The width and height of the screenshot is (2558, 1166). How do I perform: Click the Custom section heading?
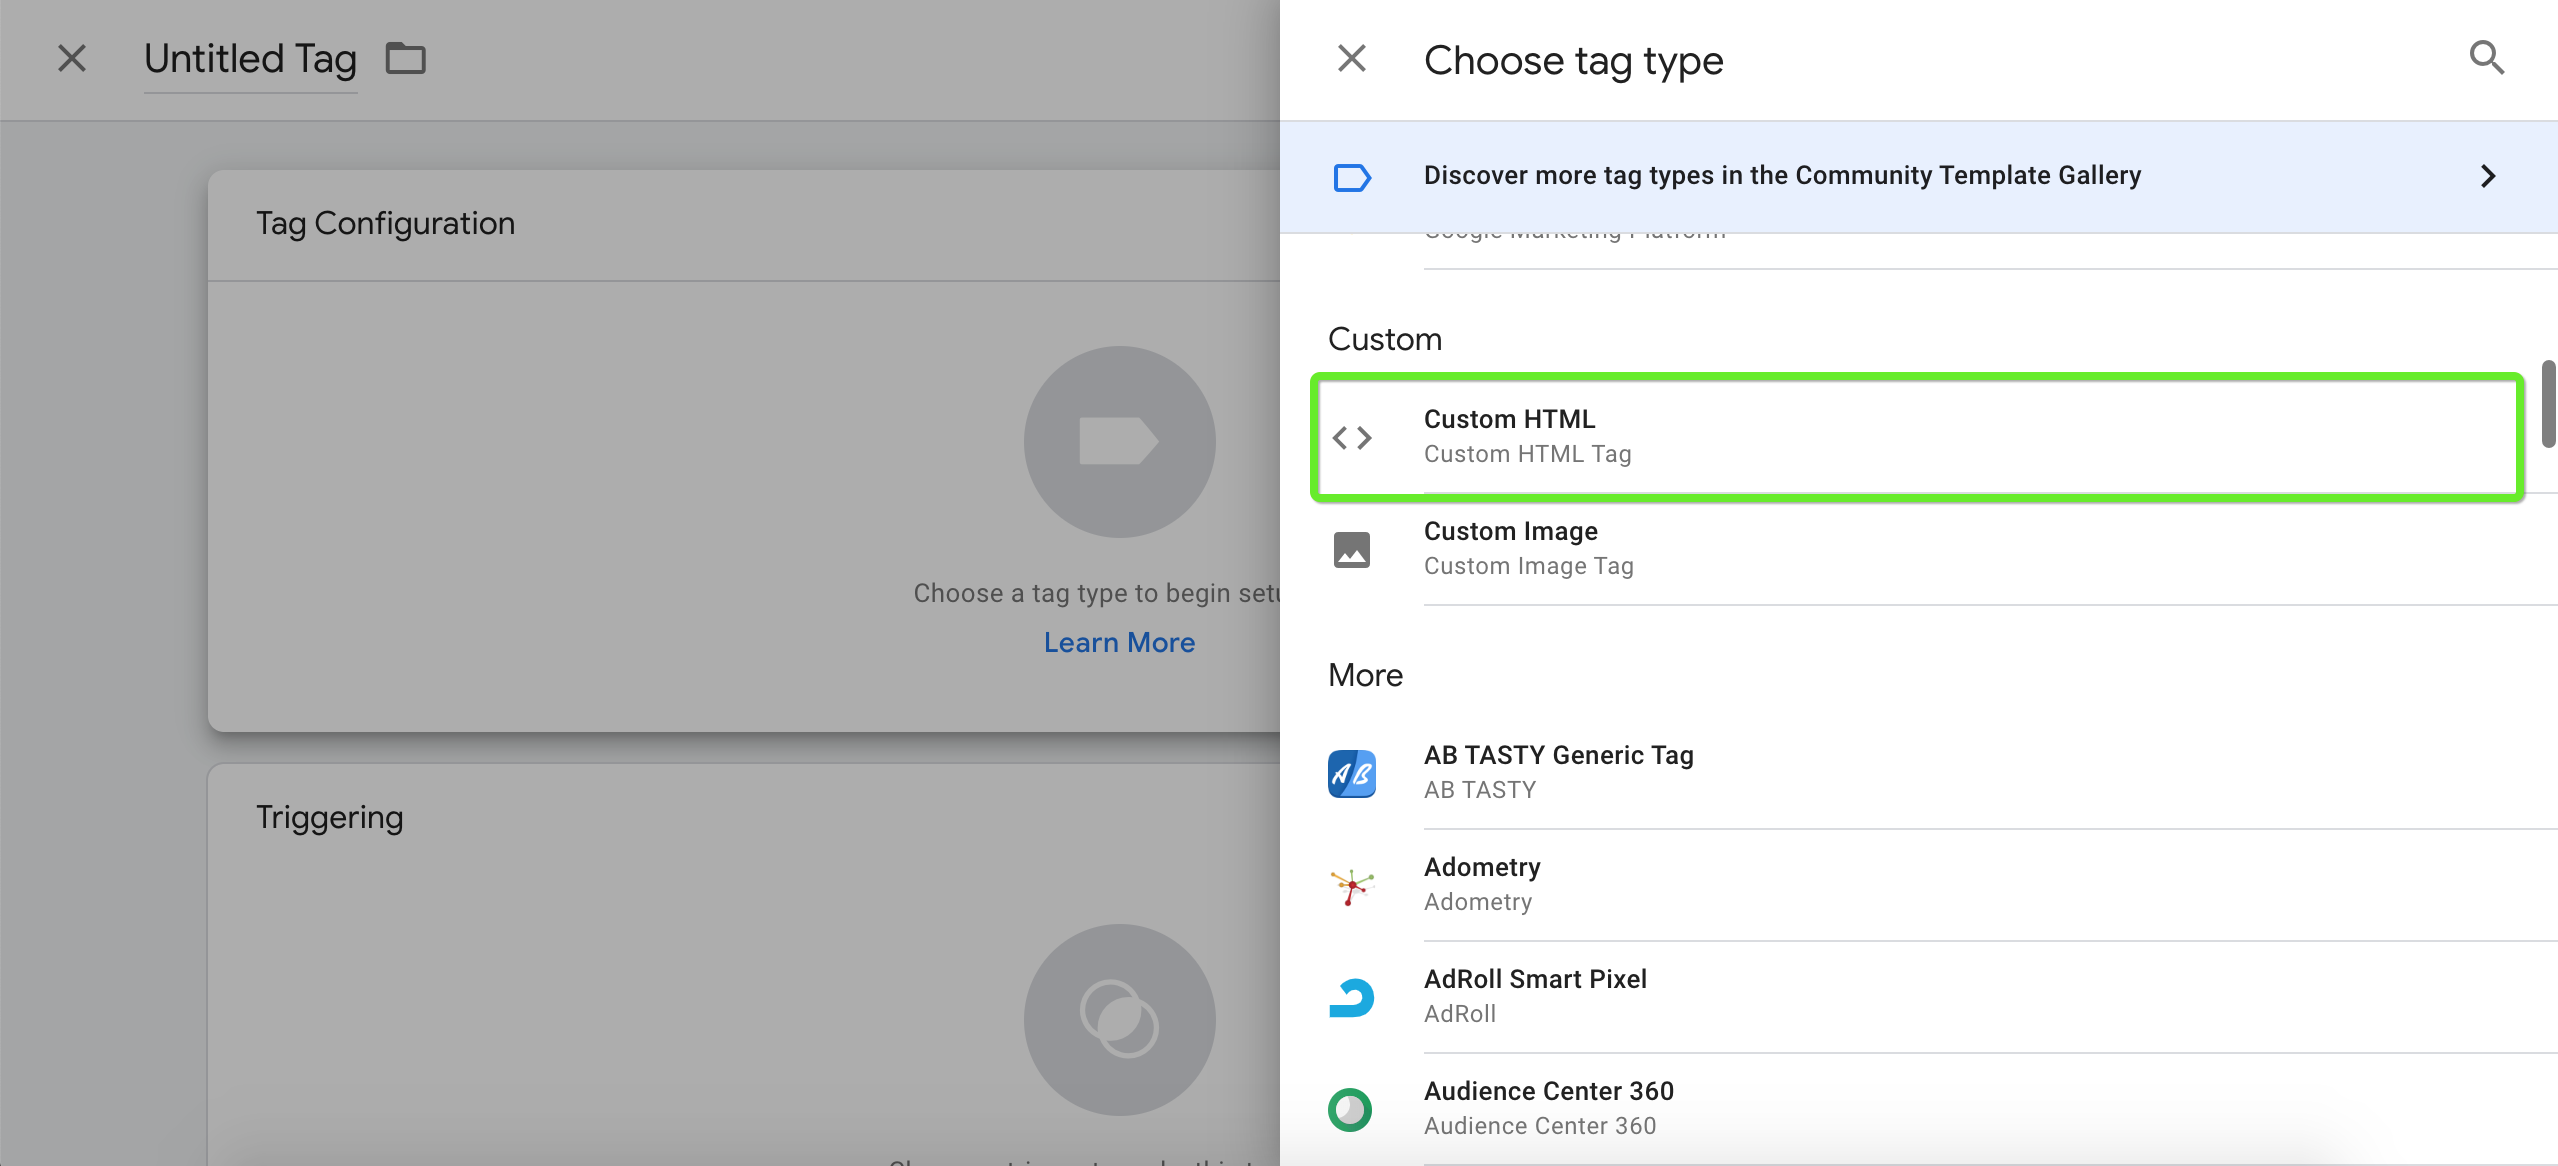pyautogui.click(x=1385, y=340)
